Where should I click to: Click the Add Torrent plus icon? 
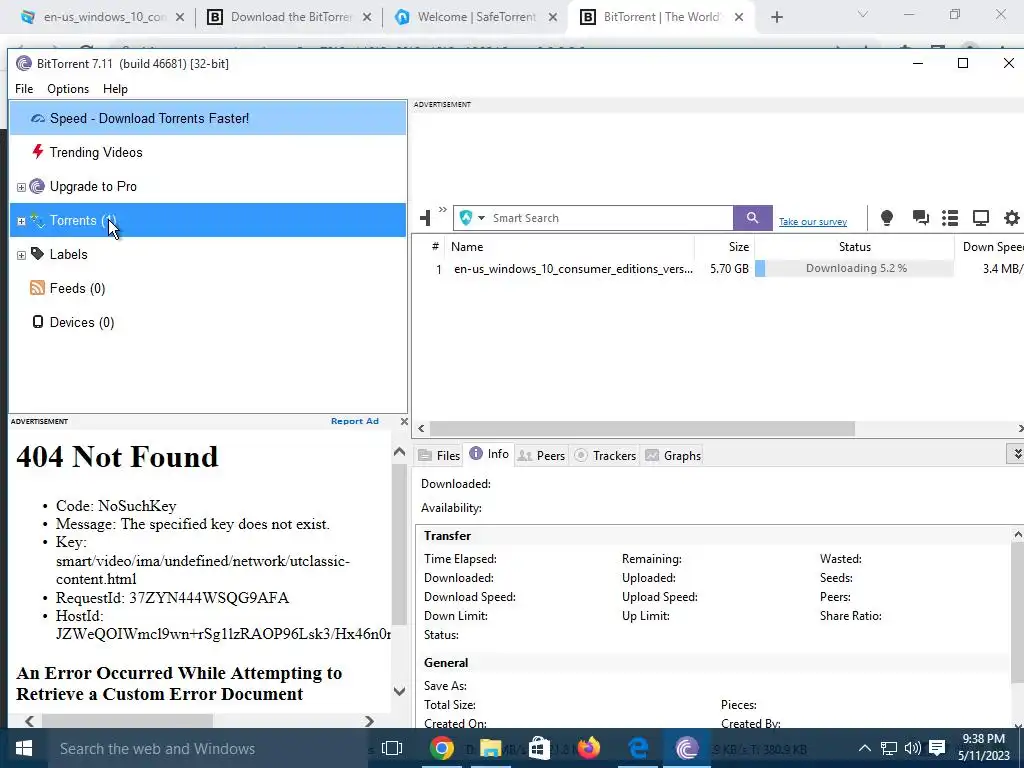425,218
